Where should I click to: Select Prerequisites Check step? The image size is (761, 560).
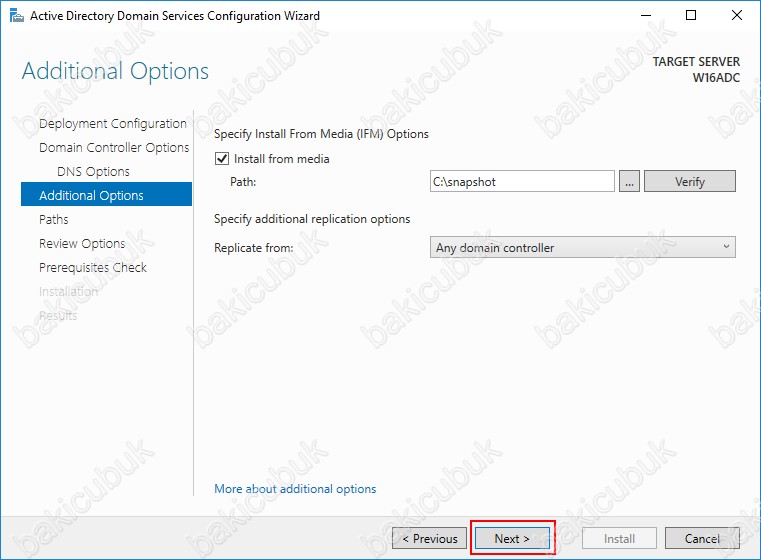[x=93, y=267]
